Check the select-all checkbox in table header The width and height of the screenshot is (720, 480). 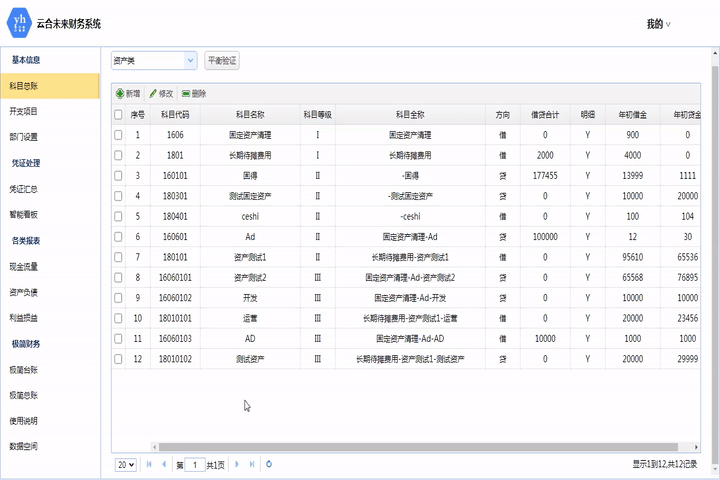click(x=119, y=115)
